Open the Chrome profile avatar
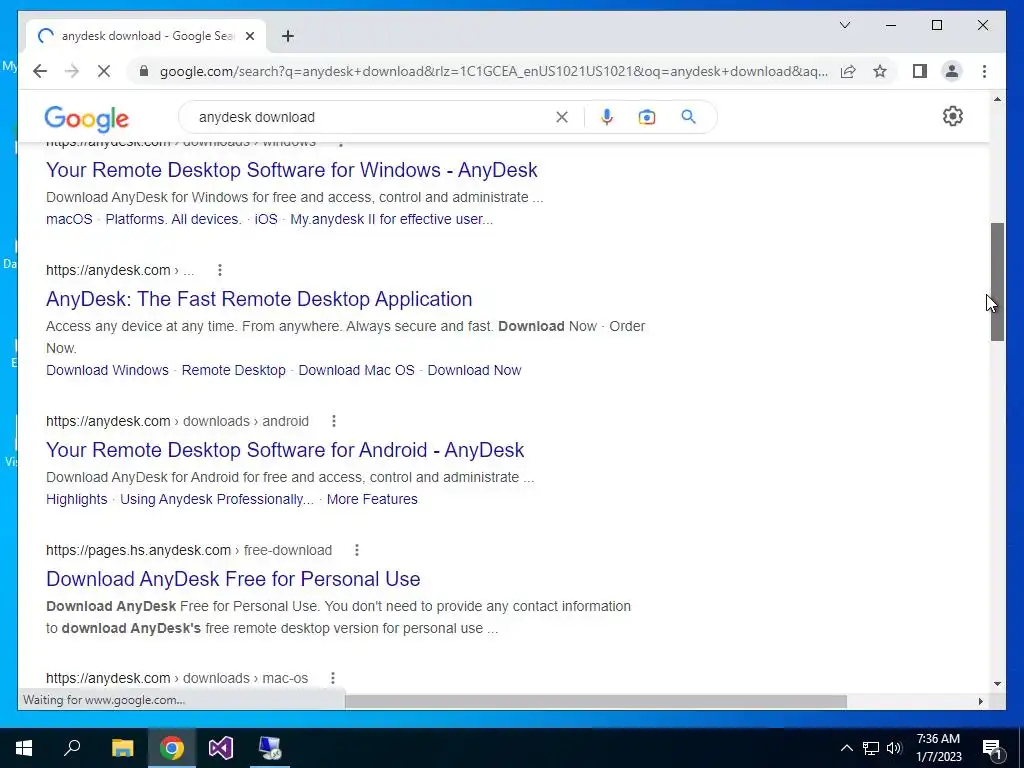The width and height of the screenshot is (1024, 768). [952, 71]
